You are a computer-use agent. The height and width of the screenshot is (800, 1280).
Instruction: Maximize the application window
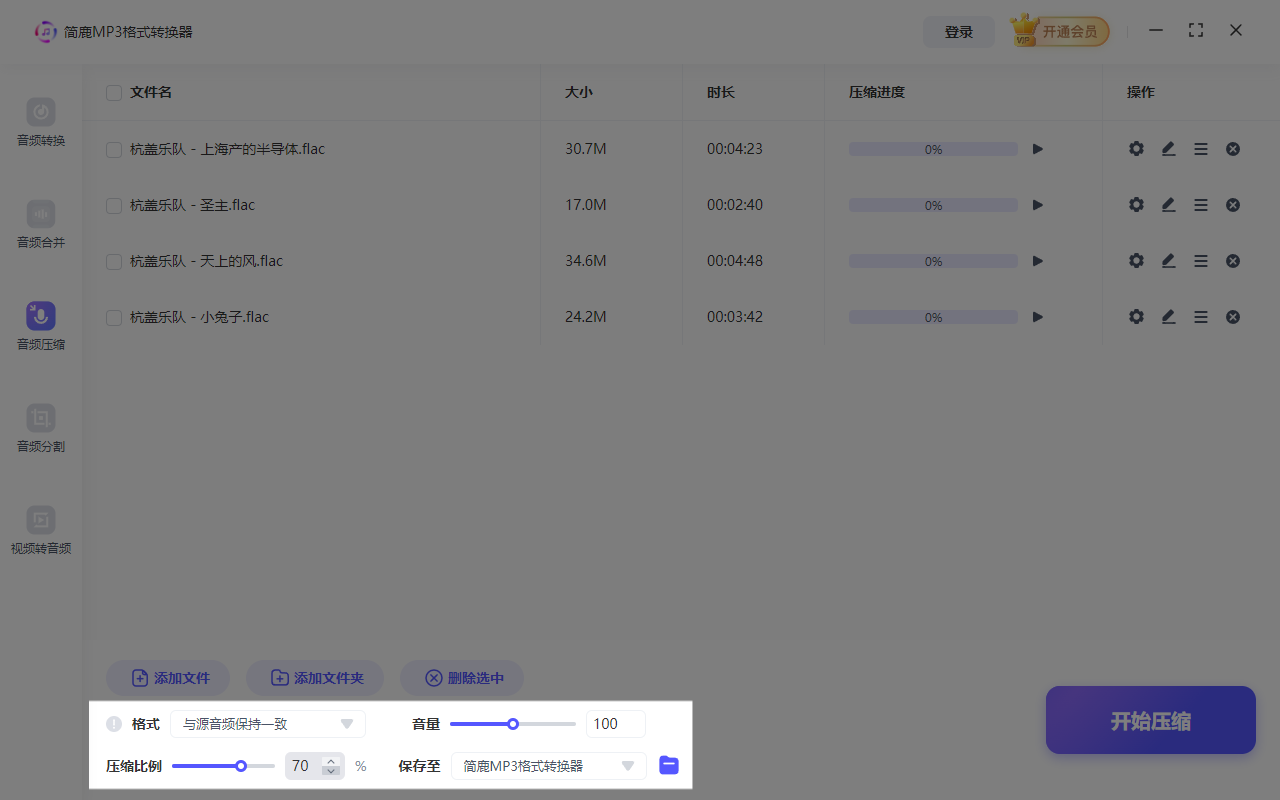[1196, 30]
